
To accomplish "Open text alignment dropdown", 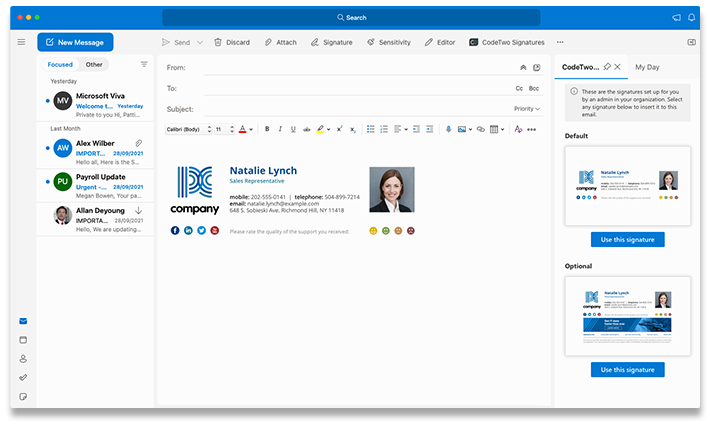I will (401, 129).
